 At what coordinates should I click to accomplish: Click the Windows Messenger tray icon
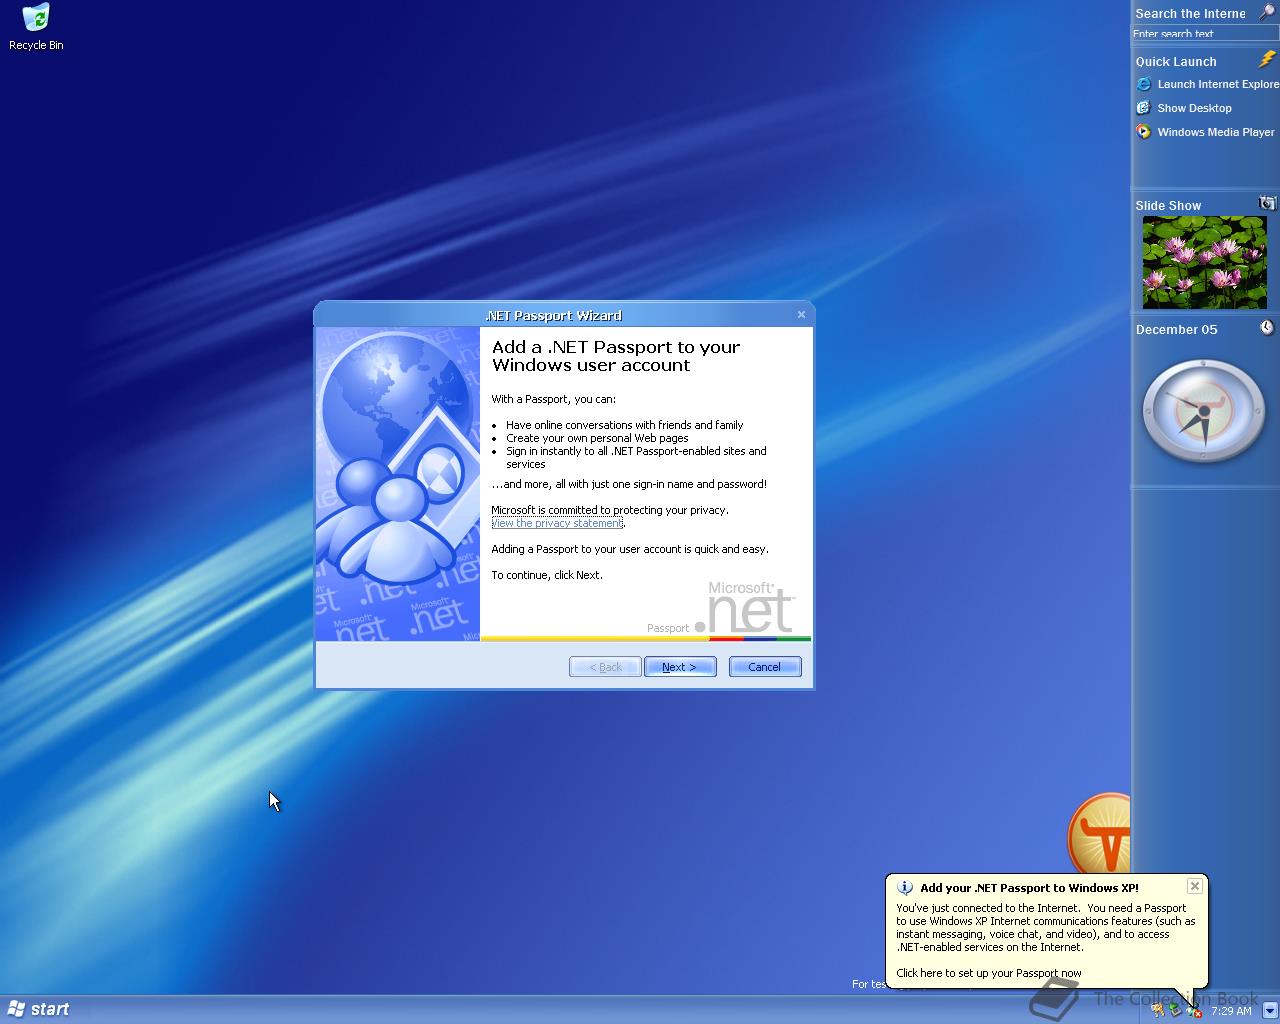pyautogui.click(x=1158, y=1011)
